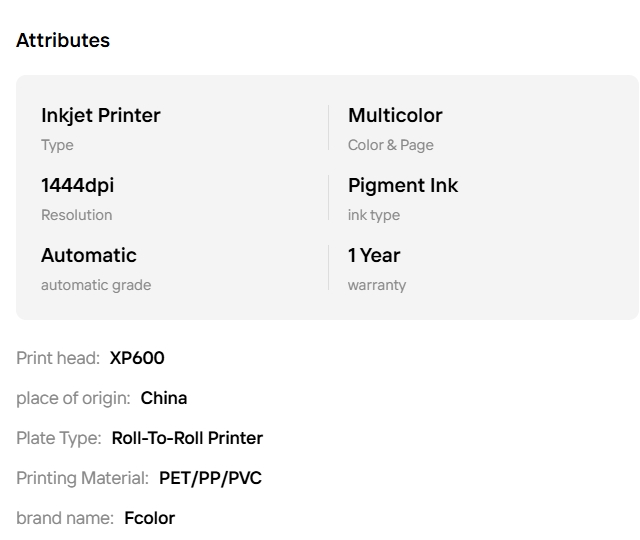Viewport: 640px width, 540px height.
Task: Click the warranty caption text
Action: (377, 285)
